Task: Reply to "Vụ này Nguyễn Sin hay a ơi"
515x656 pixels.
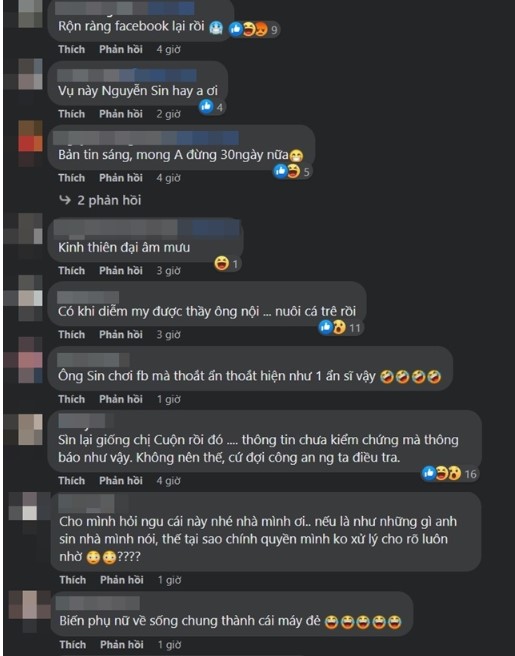Action: tap(121, 114)
